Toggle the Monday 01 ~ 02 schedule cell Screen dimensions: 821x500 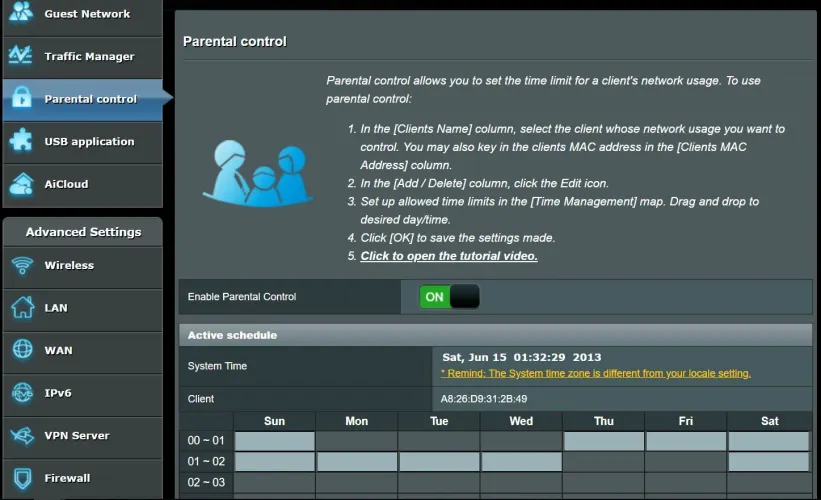(357, 462)
